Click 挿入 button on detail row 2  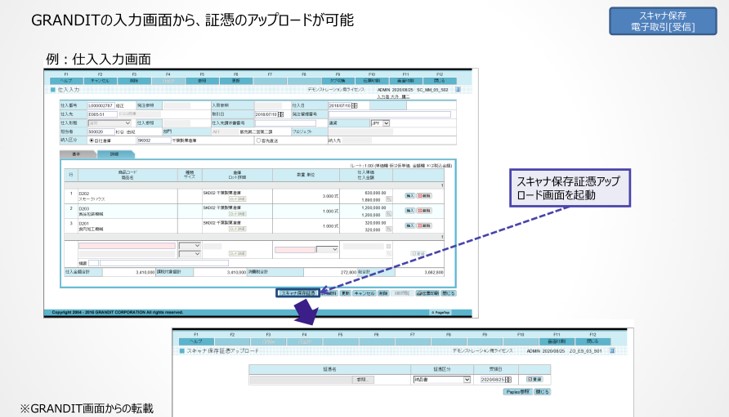(410, 211)
